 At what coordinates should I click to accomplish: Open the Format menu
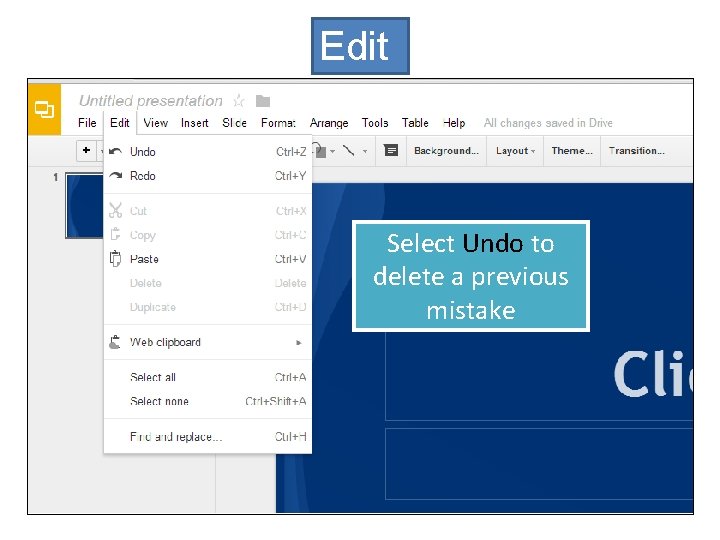(x=278, y=123)
